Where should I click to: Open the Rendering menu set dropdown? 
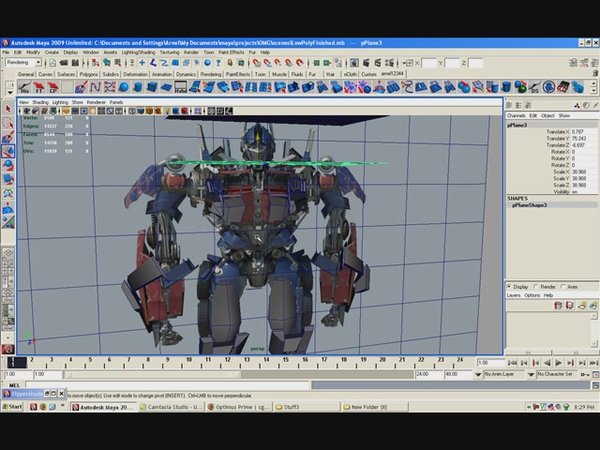coord(28,62)
